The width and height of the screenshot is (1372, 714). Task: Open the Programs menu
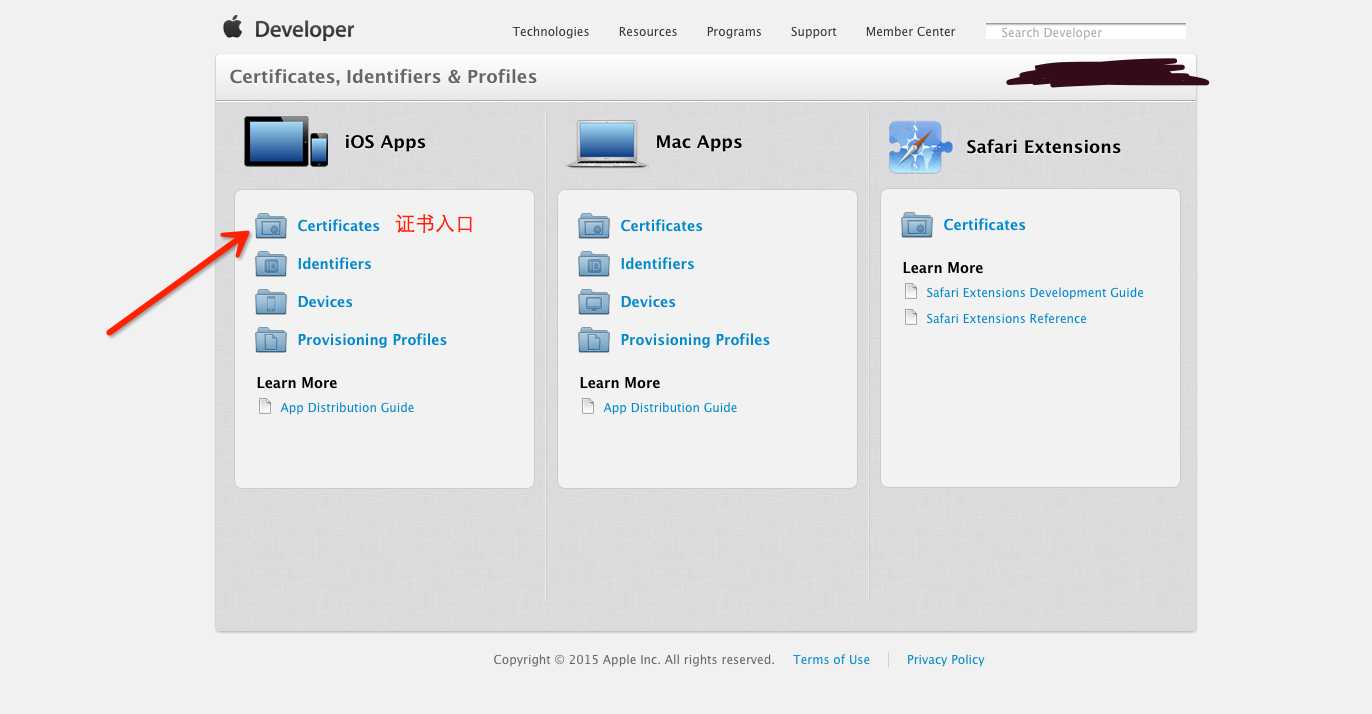click(734, 32)
